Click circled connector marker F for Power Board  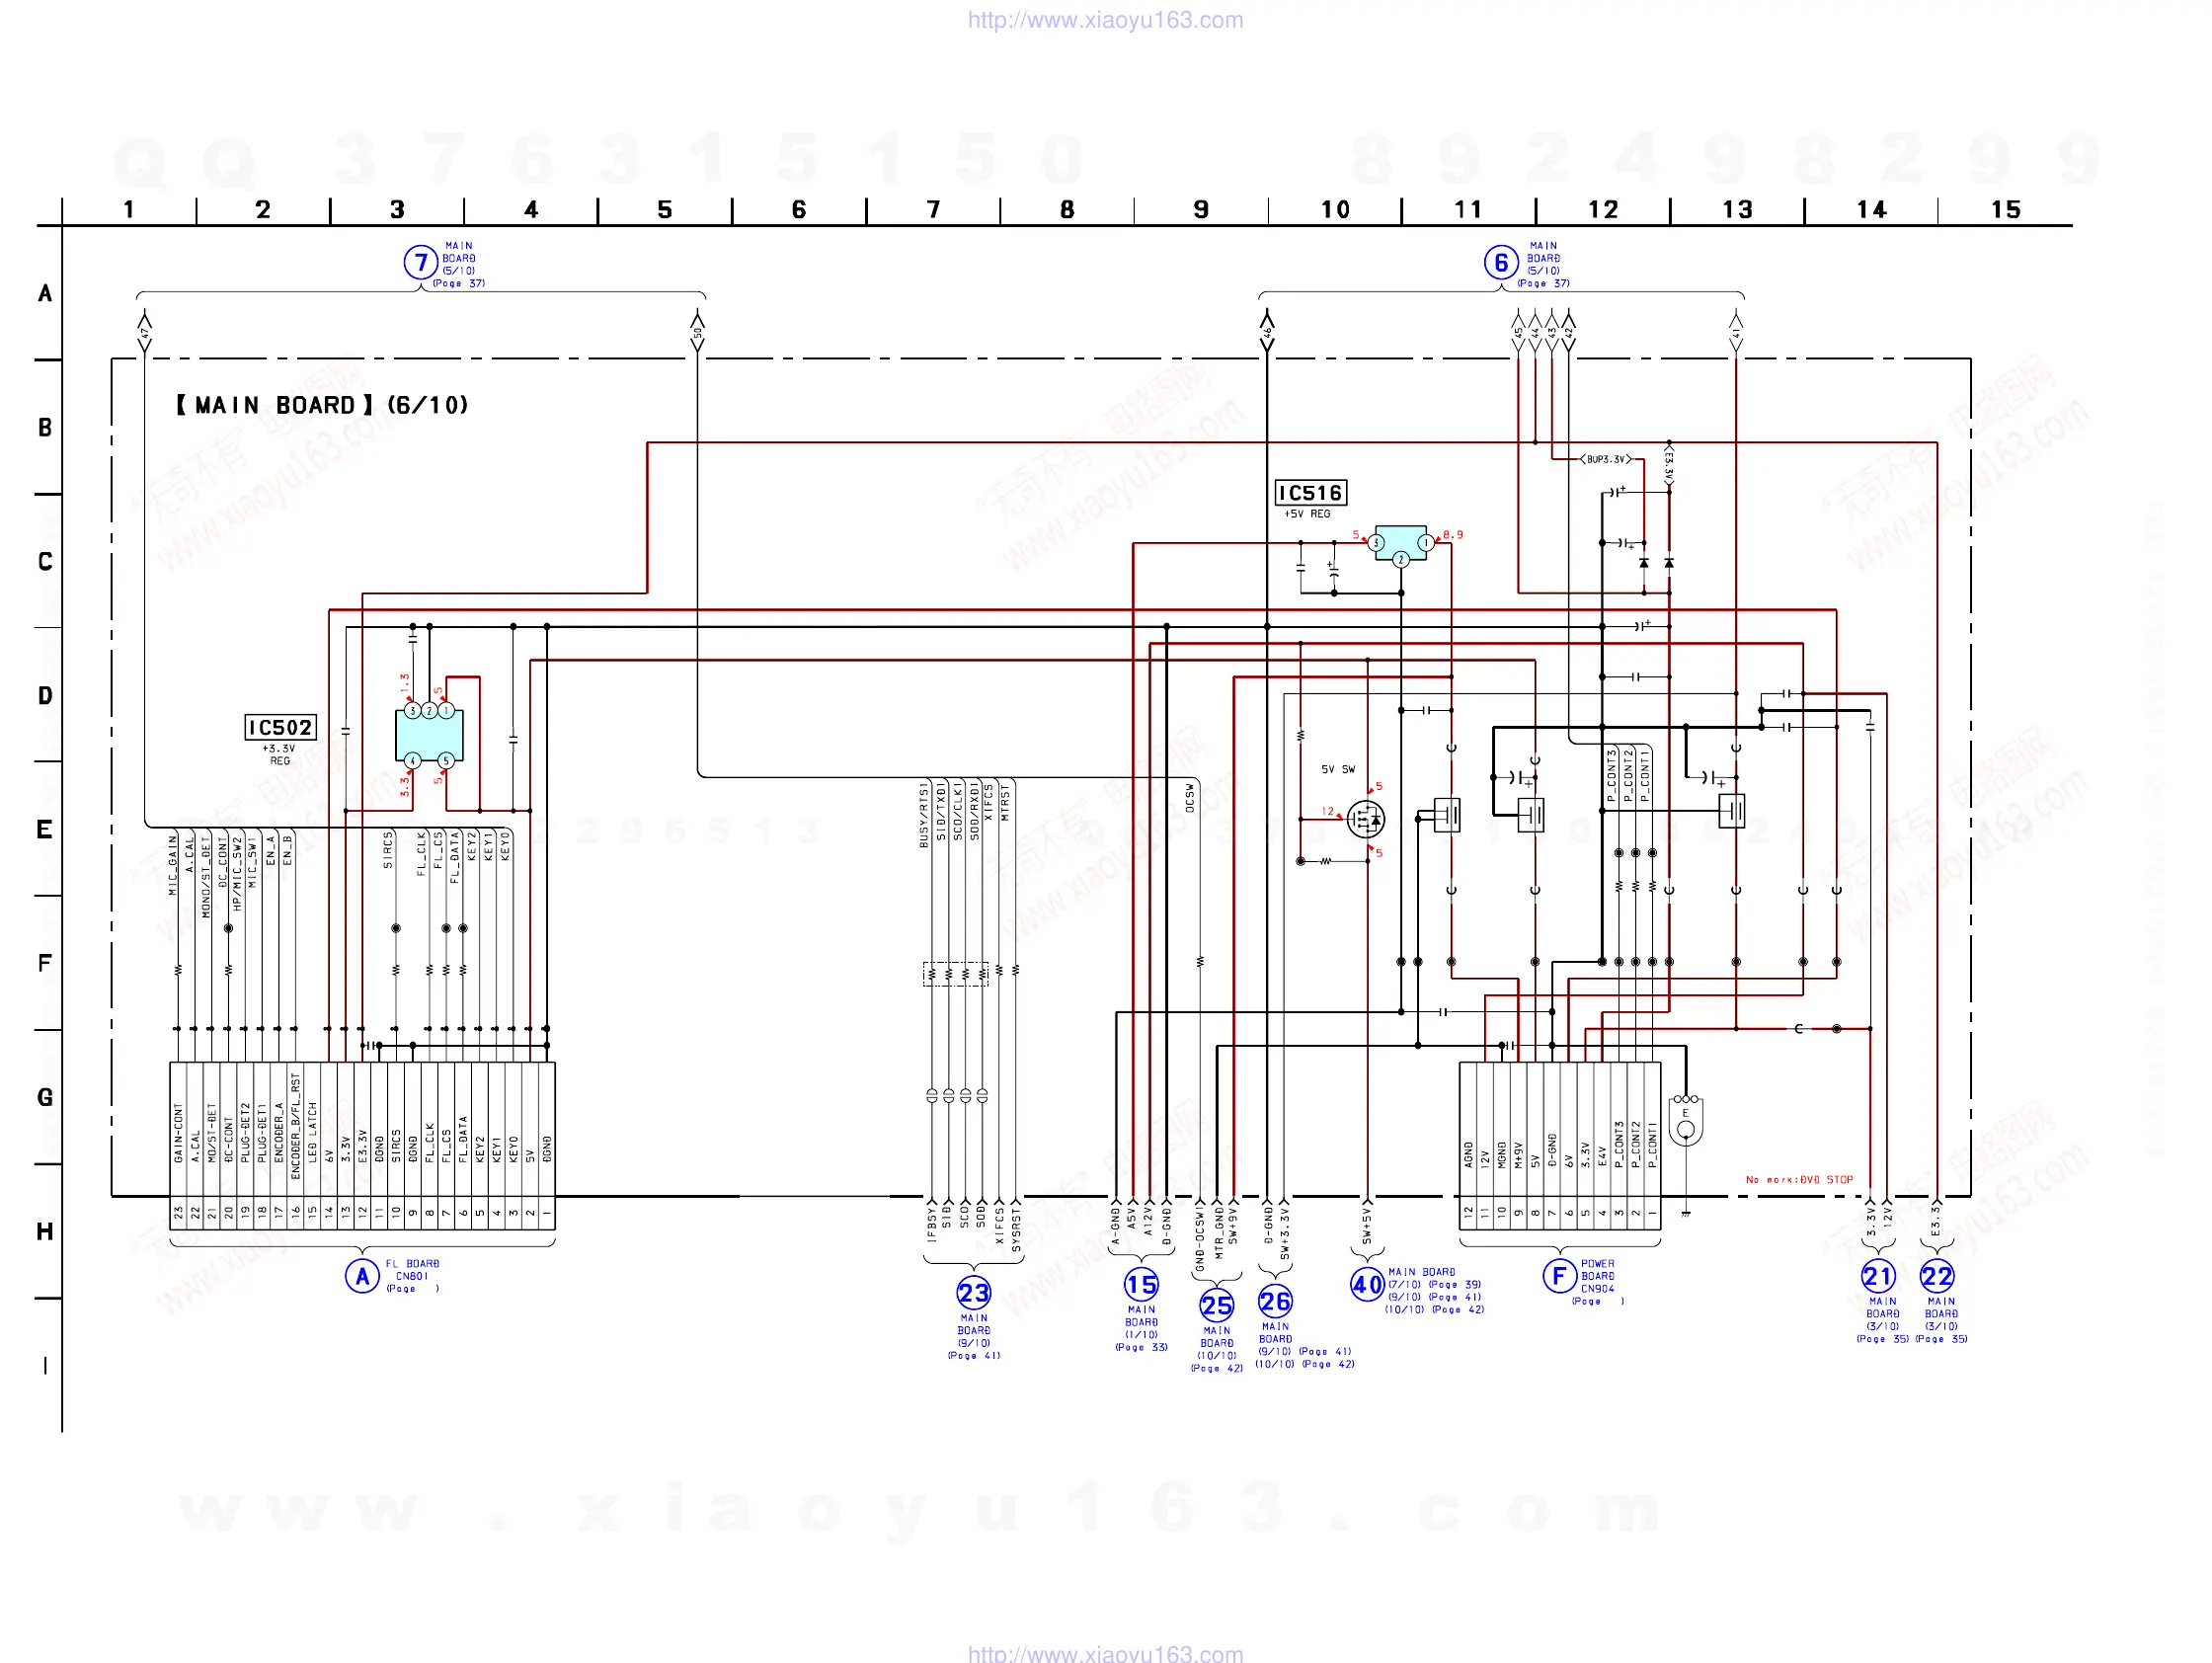point(1559,1276)
